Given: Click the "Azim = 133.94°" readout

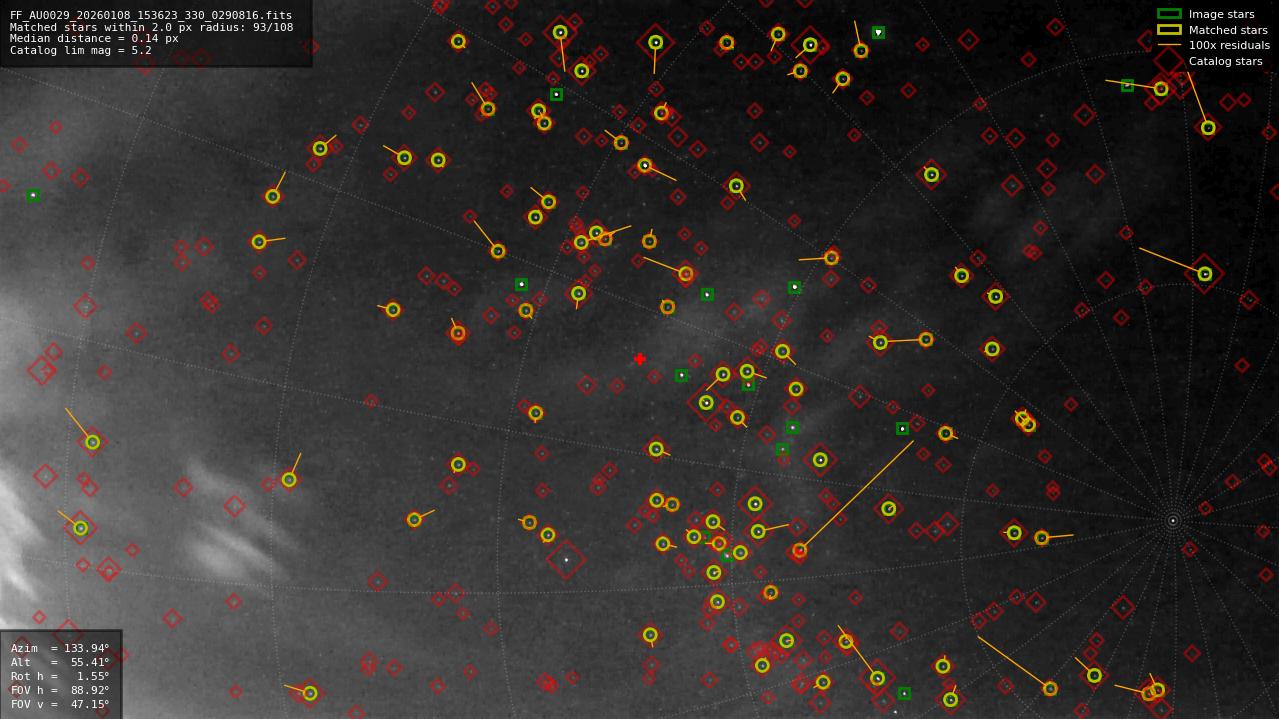Looking at the screenshot, I should pos(60,648).
